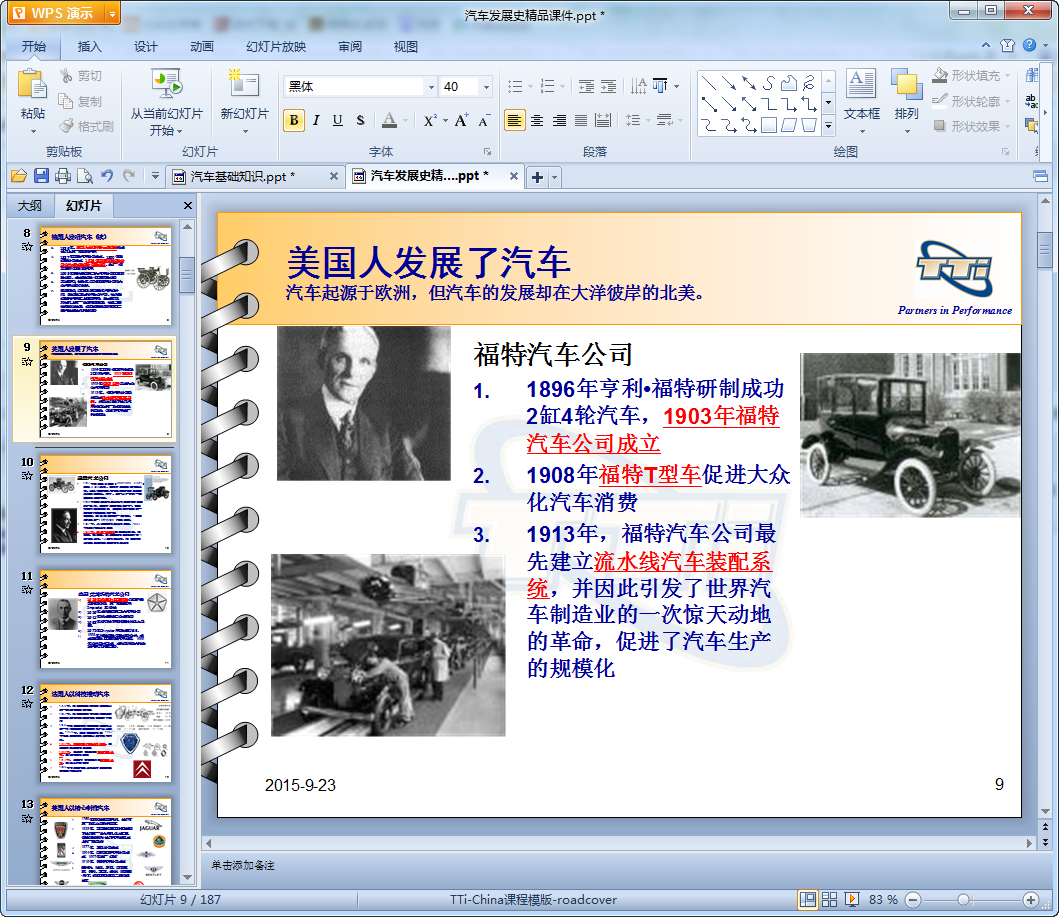Select slide 10 thumbnail
This screenshot has width=1059, height=917.
(105, 505)
